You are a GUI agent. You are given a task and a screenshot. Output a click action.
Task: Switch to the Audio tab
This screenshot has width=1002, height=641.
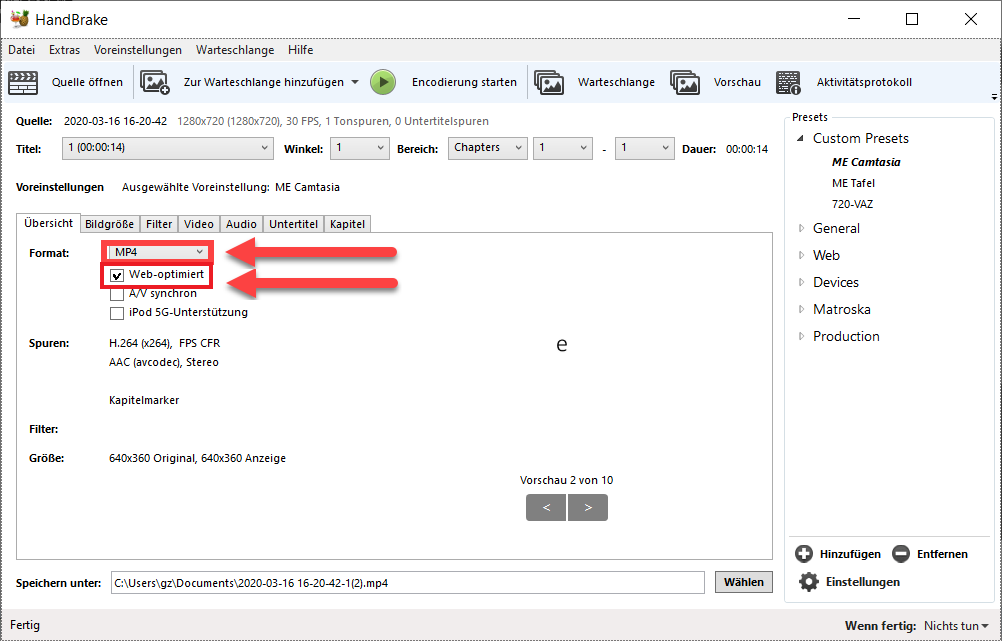(x=241, y=224)
